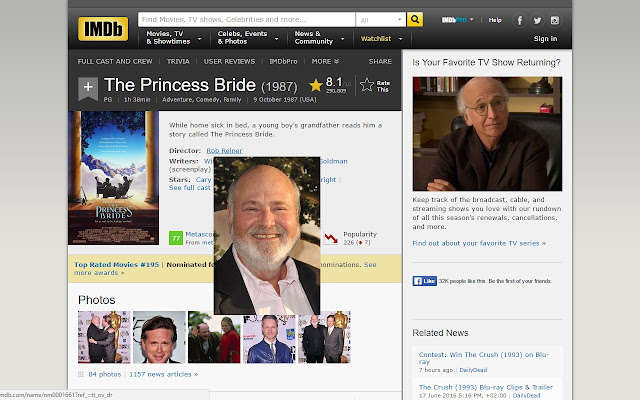Image resolution: width=640 pixels, height=400 pixels.
Task: Click the Metascore 77 green badge
Action: click(176, 238)
